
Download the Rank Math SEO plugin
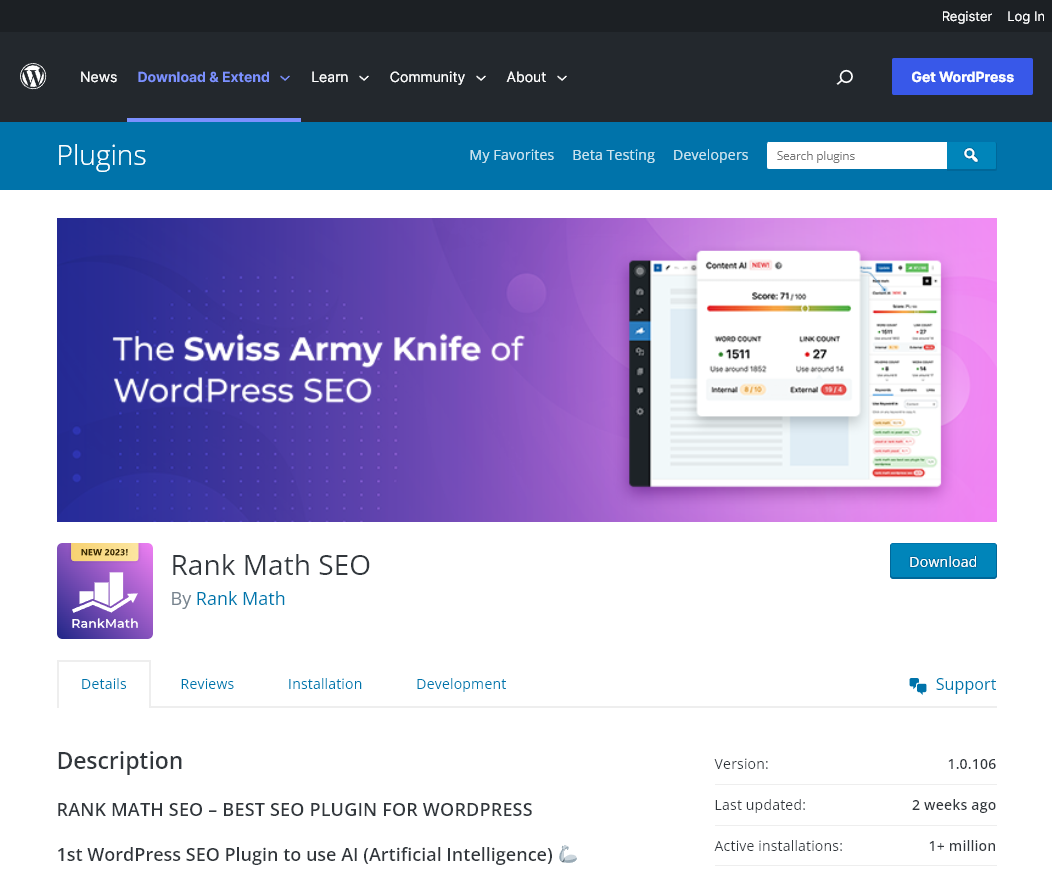pyautogui.click(x=943, y=561)
